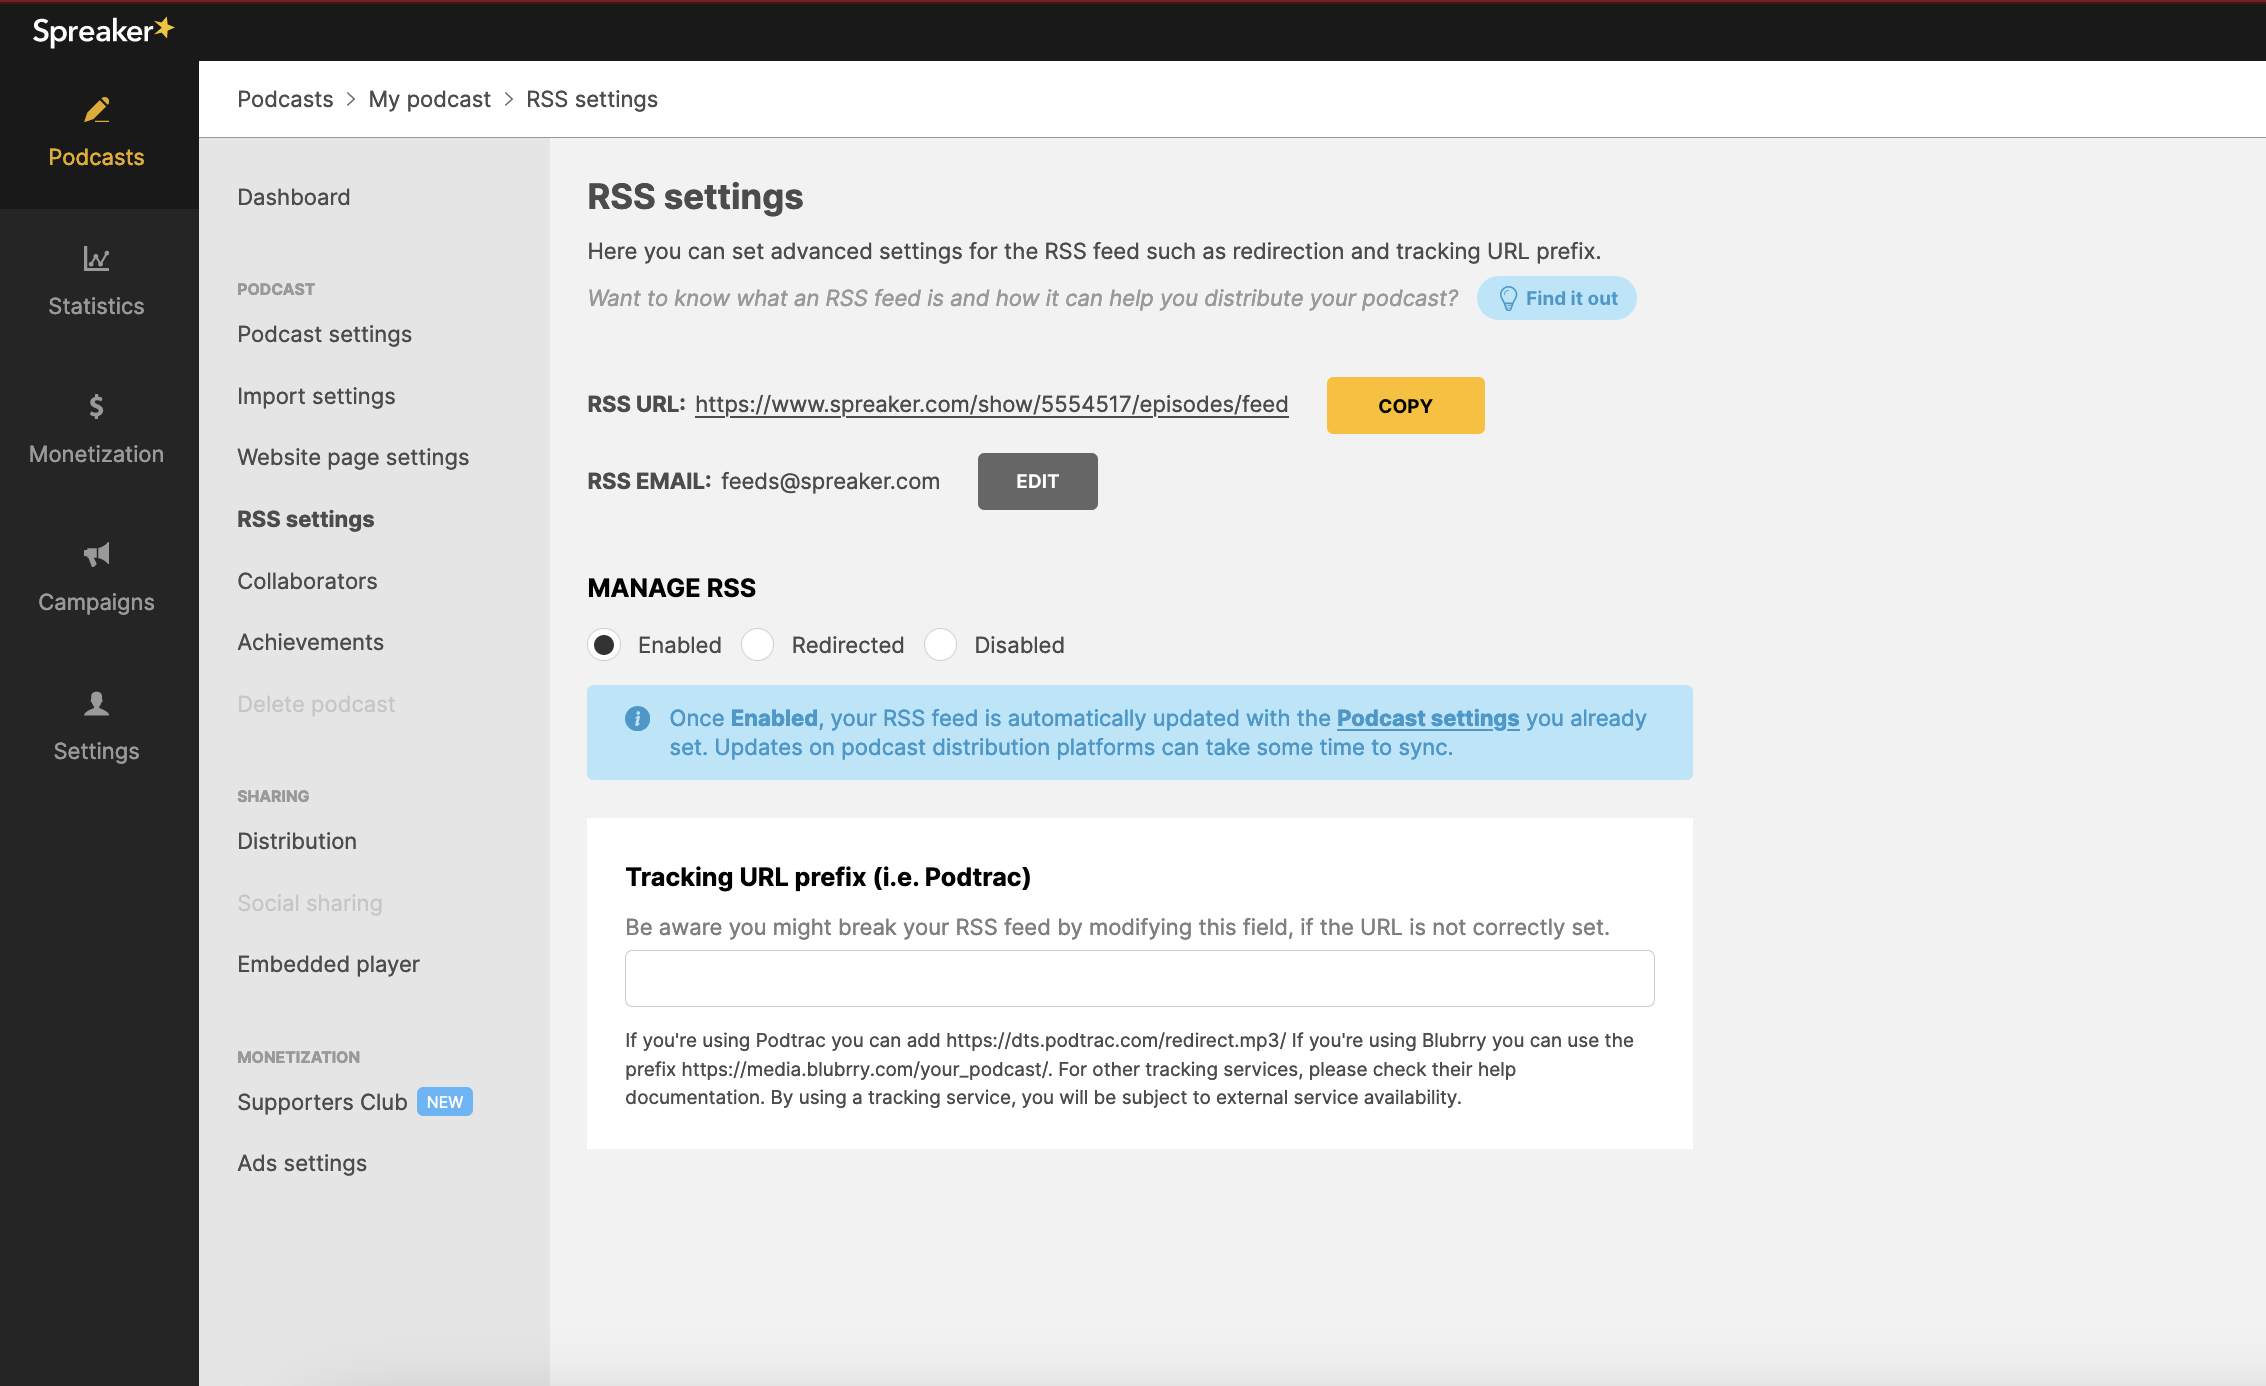2266x1386 pixels.
Task: Open the Embedded player page
Action: click(328, 964)
